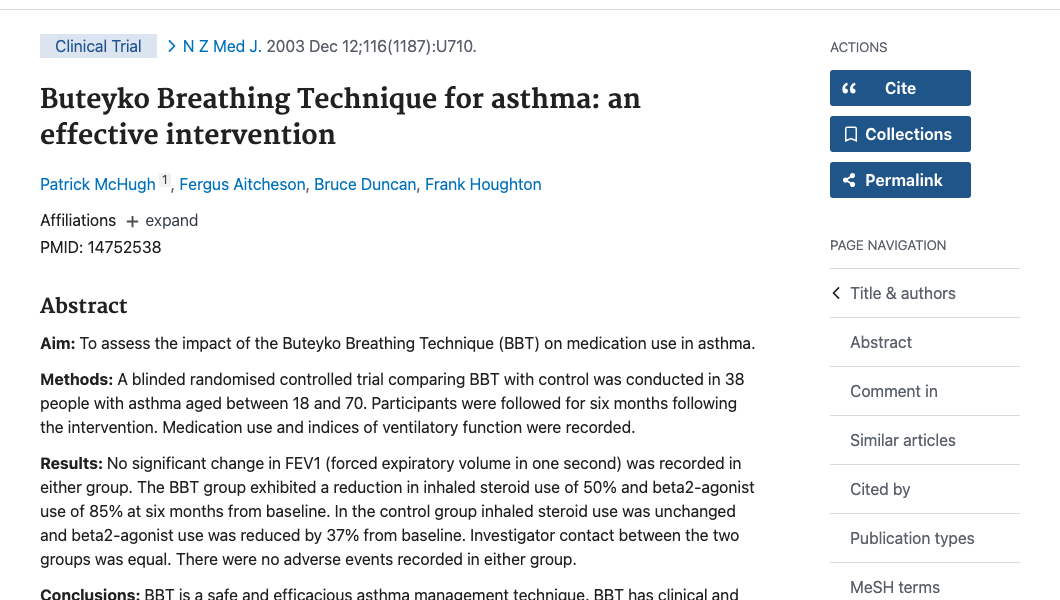
Task: Select the Clinical Trial publication type label
Action: coord(98,46)
